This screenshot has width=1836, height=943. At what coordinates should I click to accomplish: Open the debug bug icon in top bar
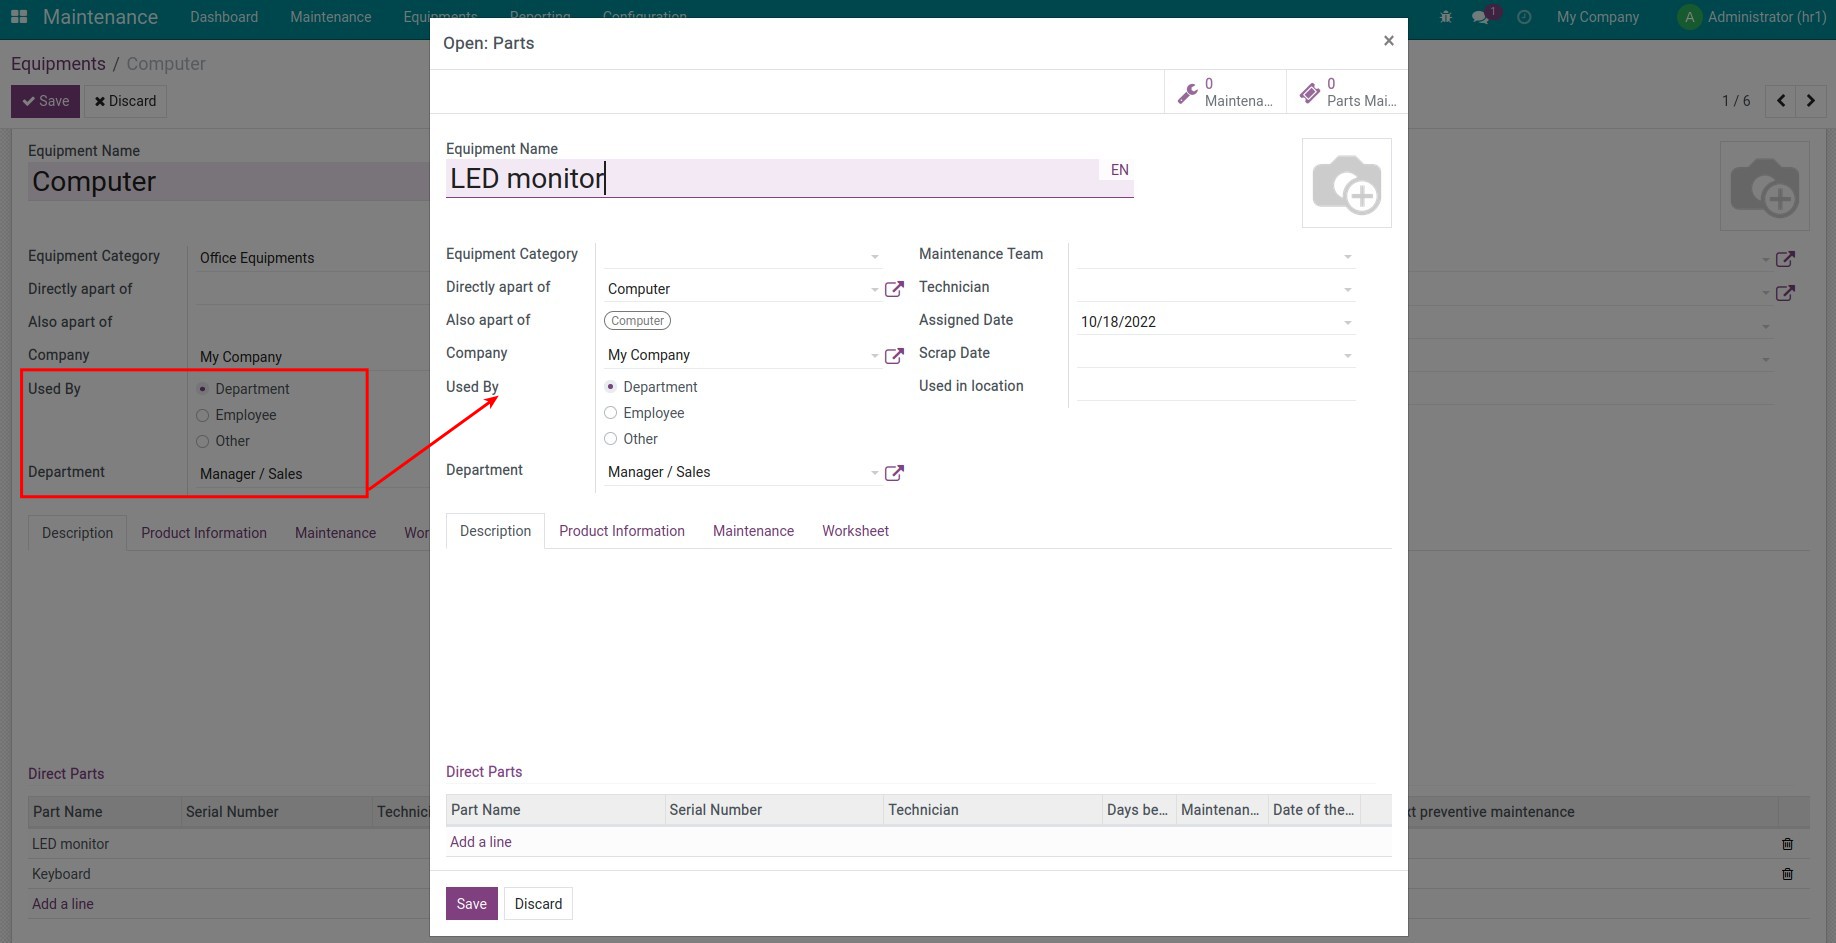[1445, 17]
